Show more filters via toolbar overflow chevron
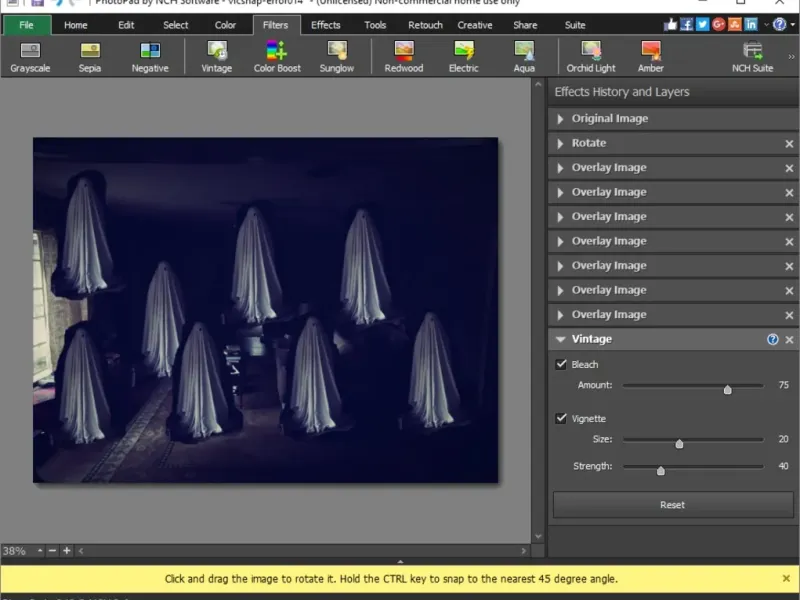800x600 pixels. tap(791, 57)
